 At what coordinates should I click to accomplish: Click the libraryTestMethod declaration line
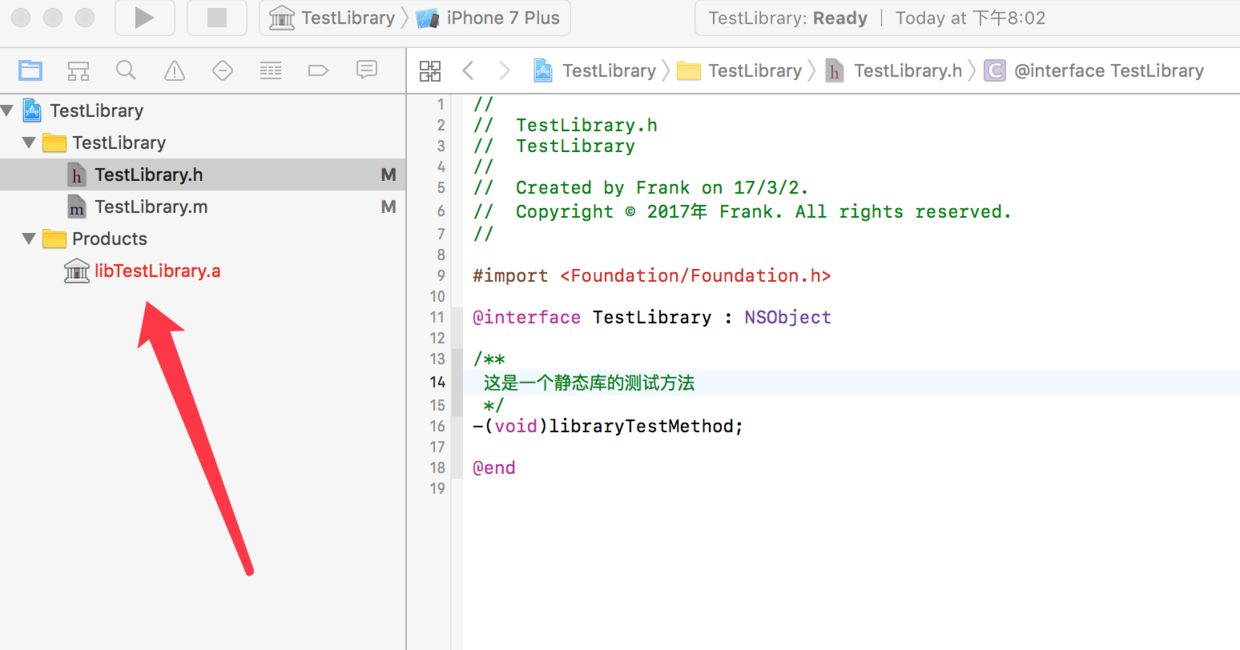(608, 426)
